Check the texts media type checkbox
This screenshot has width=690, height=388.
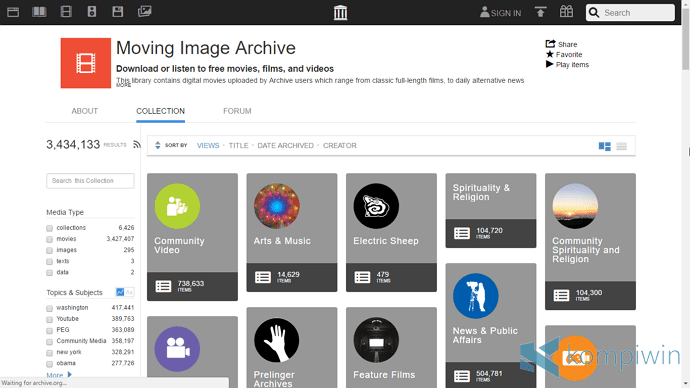pos(49,262)
